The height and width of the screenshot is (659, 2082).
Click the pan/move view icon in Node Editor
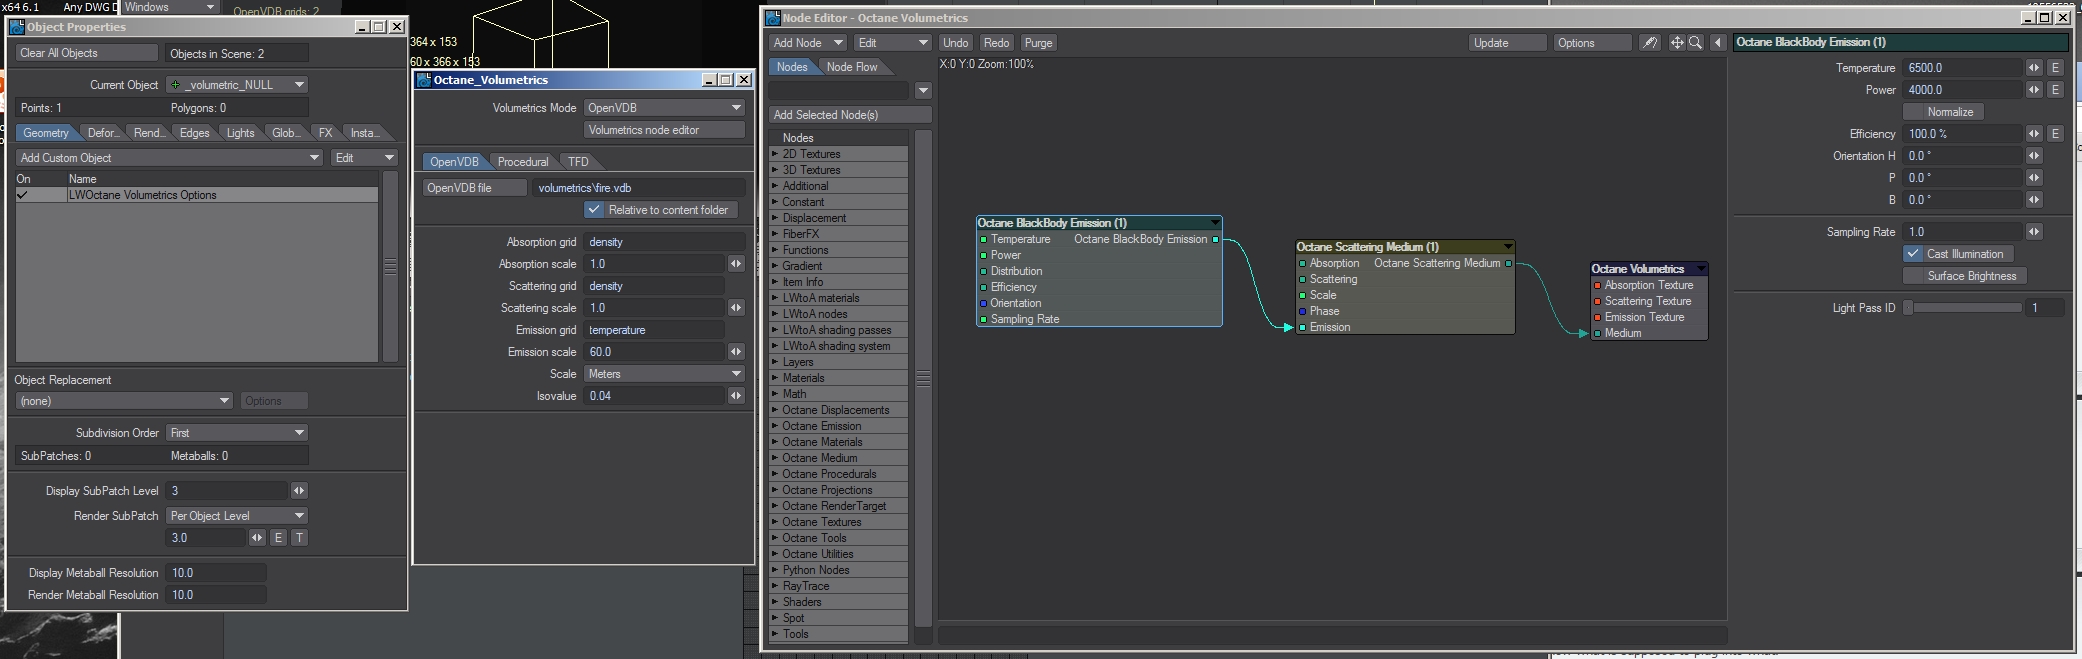coord(1677,43)
